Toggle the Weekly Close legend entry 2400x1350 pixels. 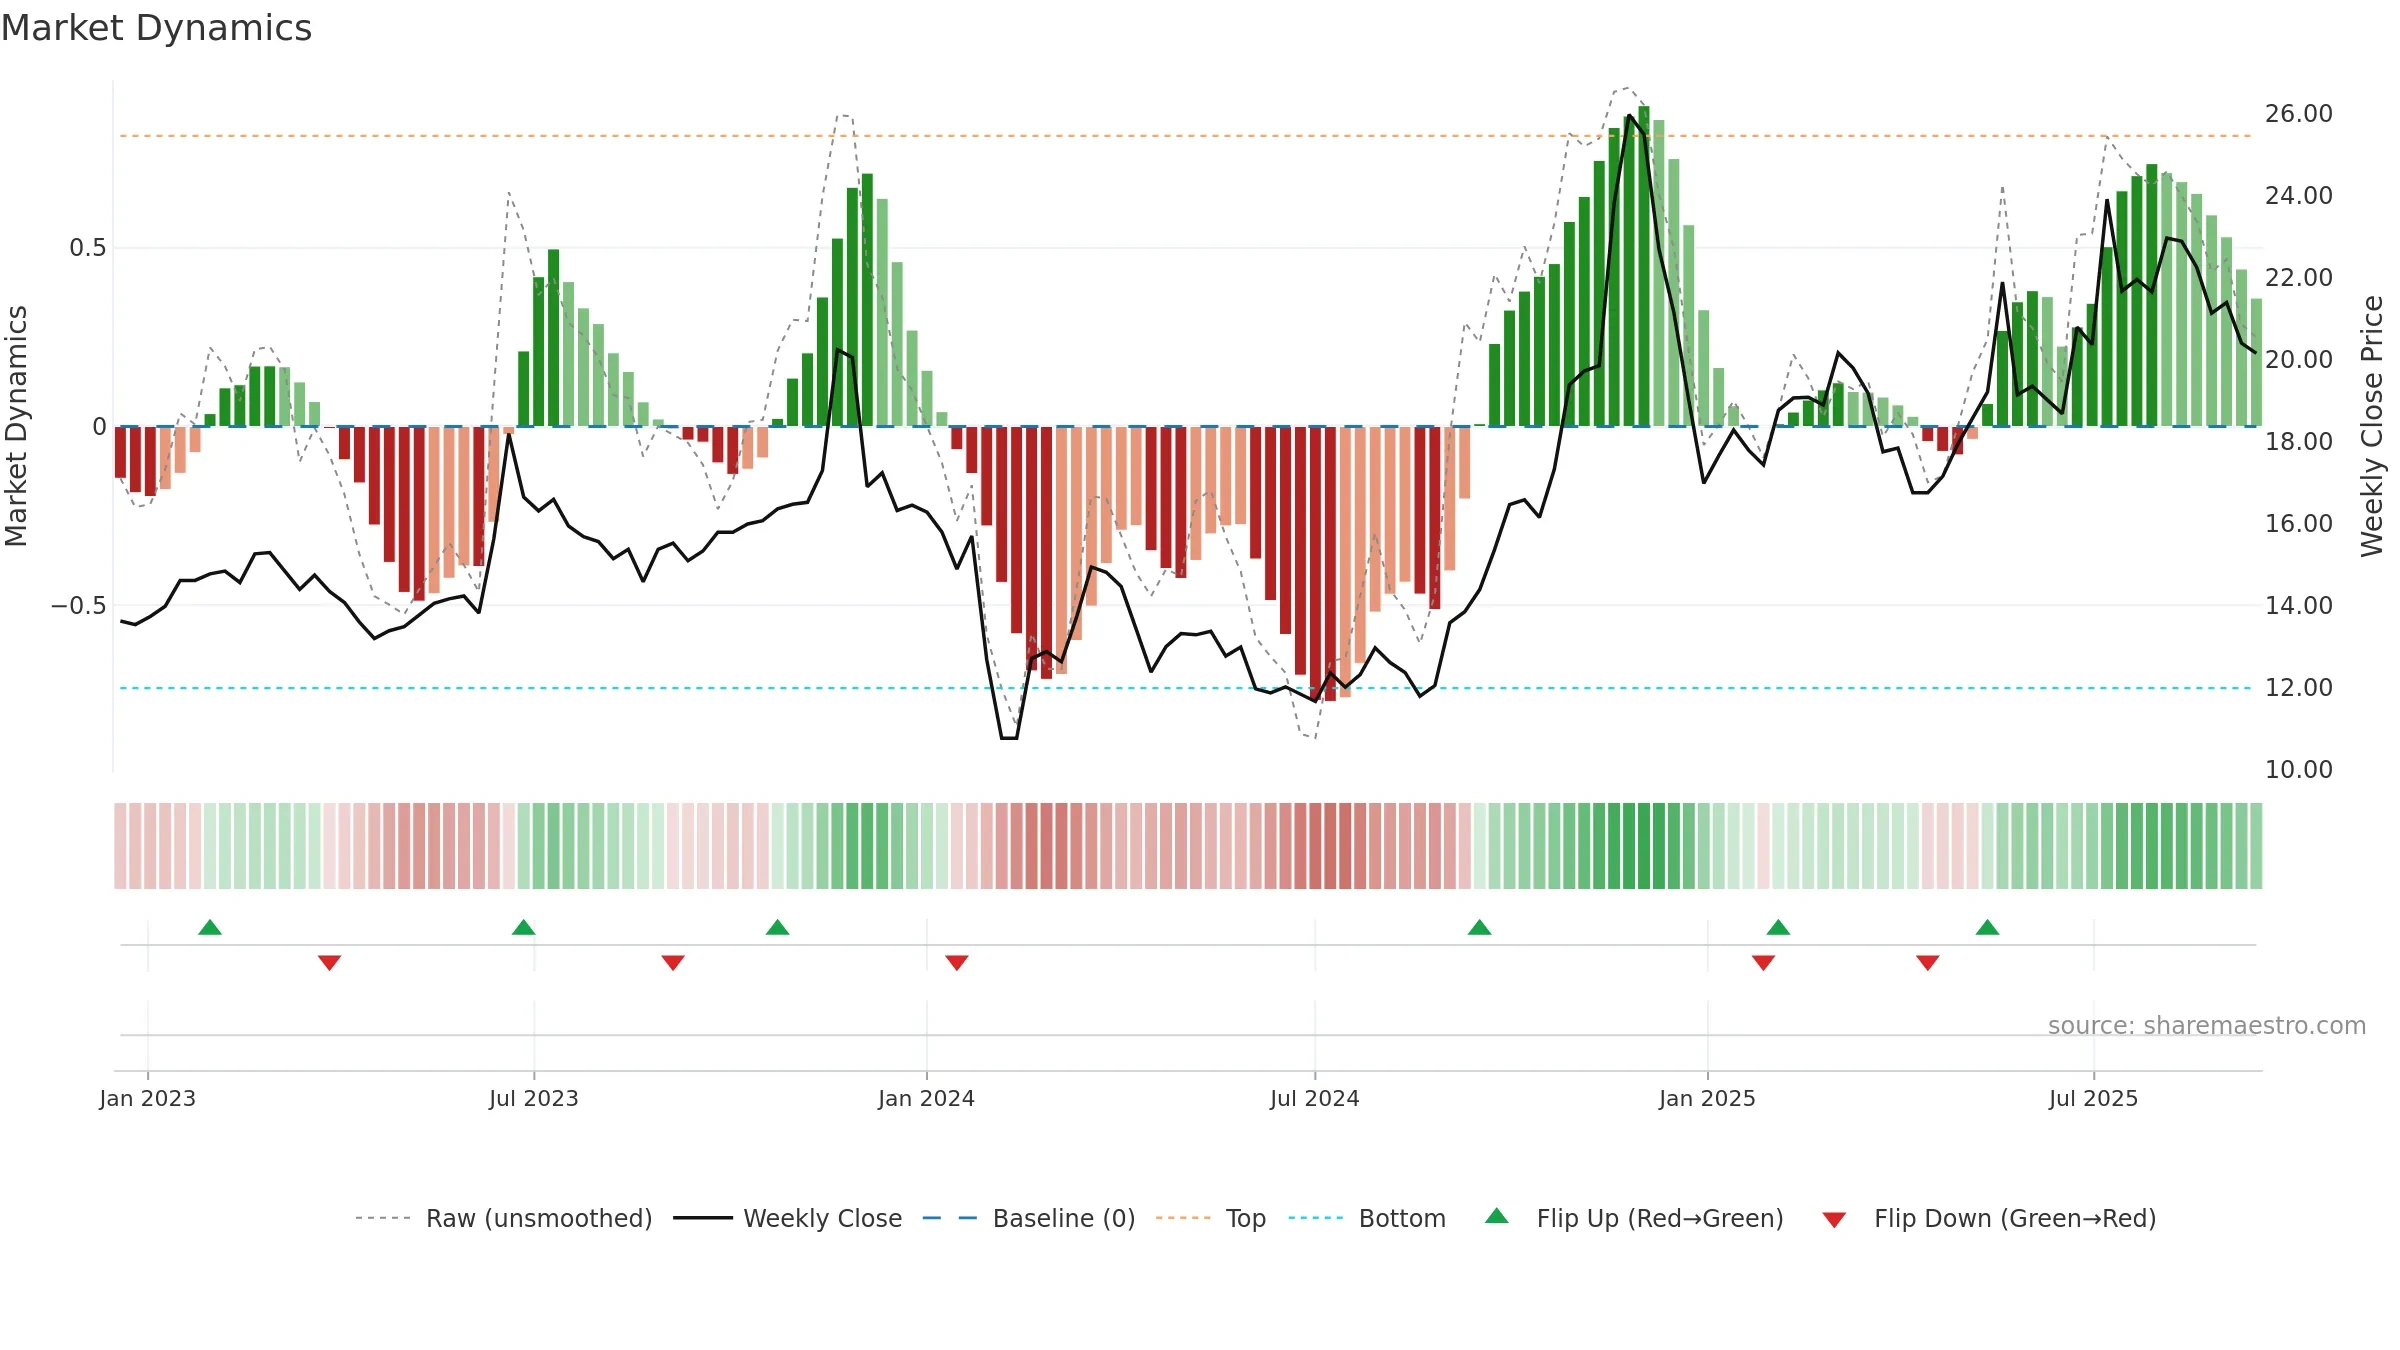[788, 1218]
